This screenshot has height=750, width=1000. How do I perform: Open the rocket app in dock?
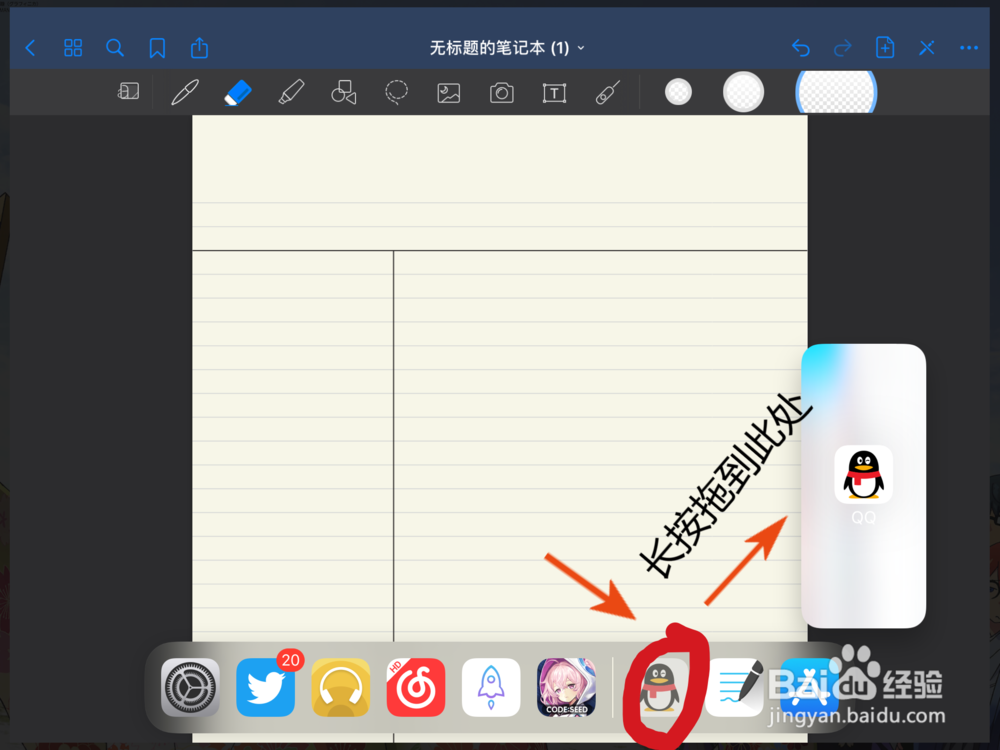coord(491,688)
